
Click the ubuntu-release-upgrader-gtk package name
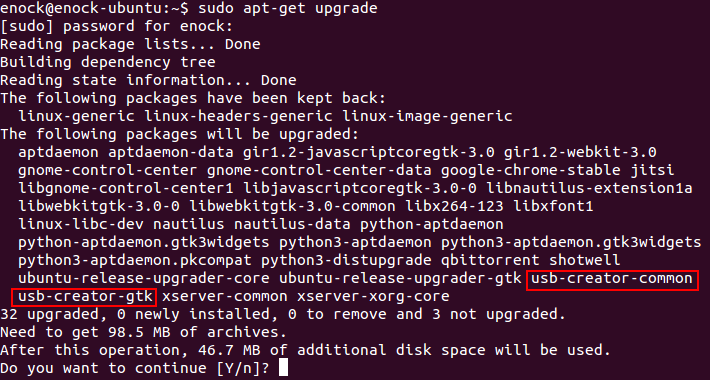(400, 278)
